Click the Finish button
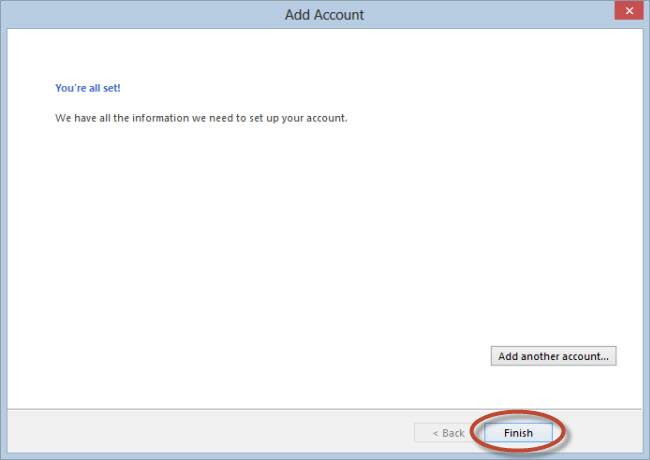Screen dimensions: 650x460 [518, 433]
